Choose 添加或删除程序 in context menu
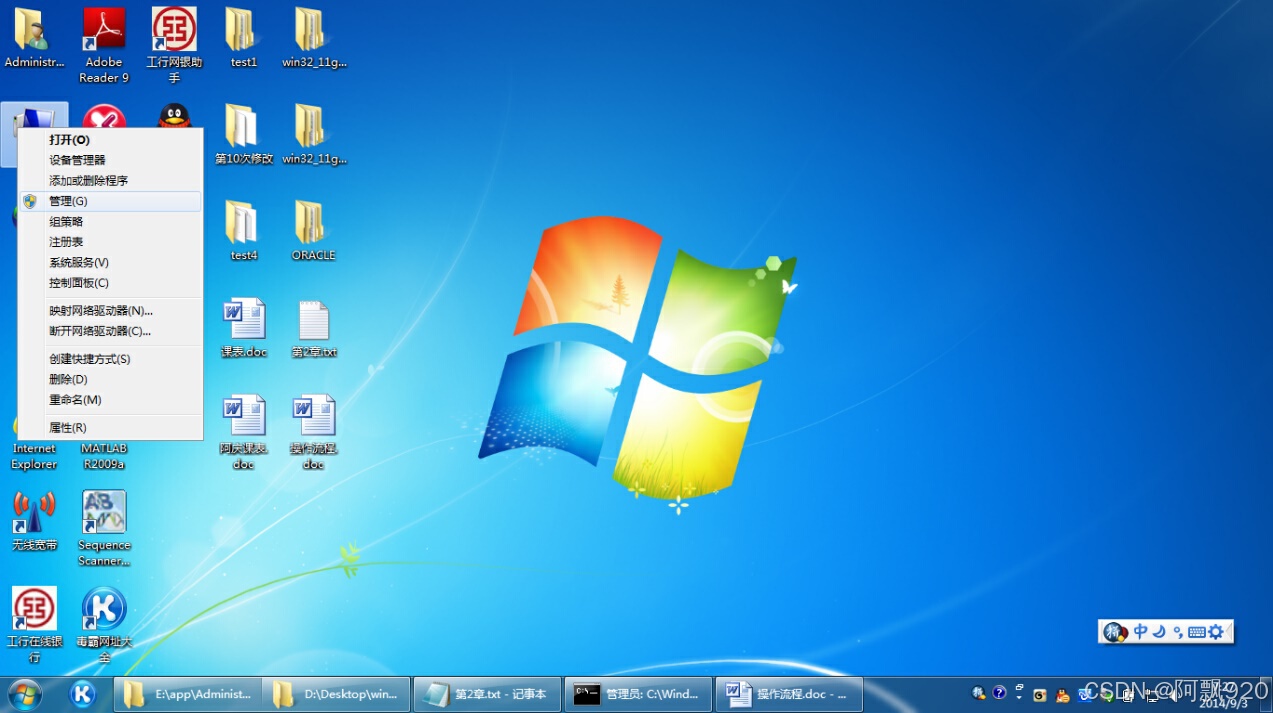The image size is (1273, 713). (x=111, y=181)
